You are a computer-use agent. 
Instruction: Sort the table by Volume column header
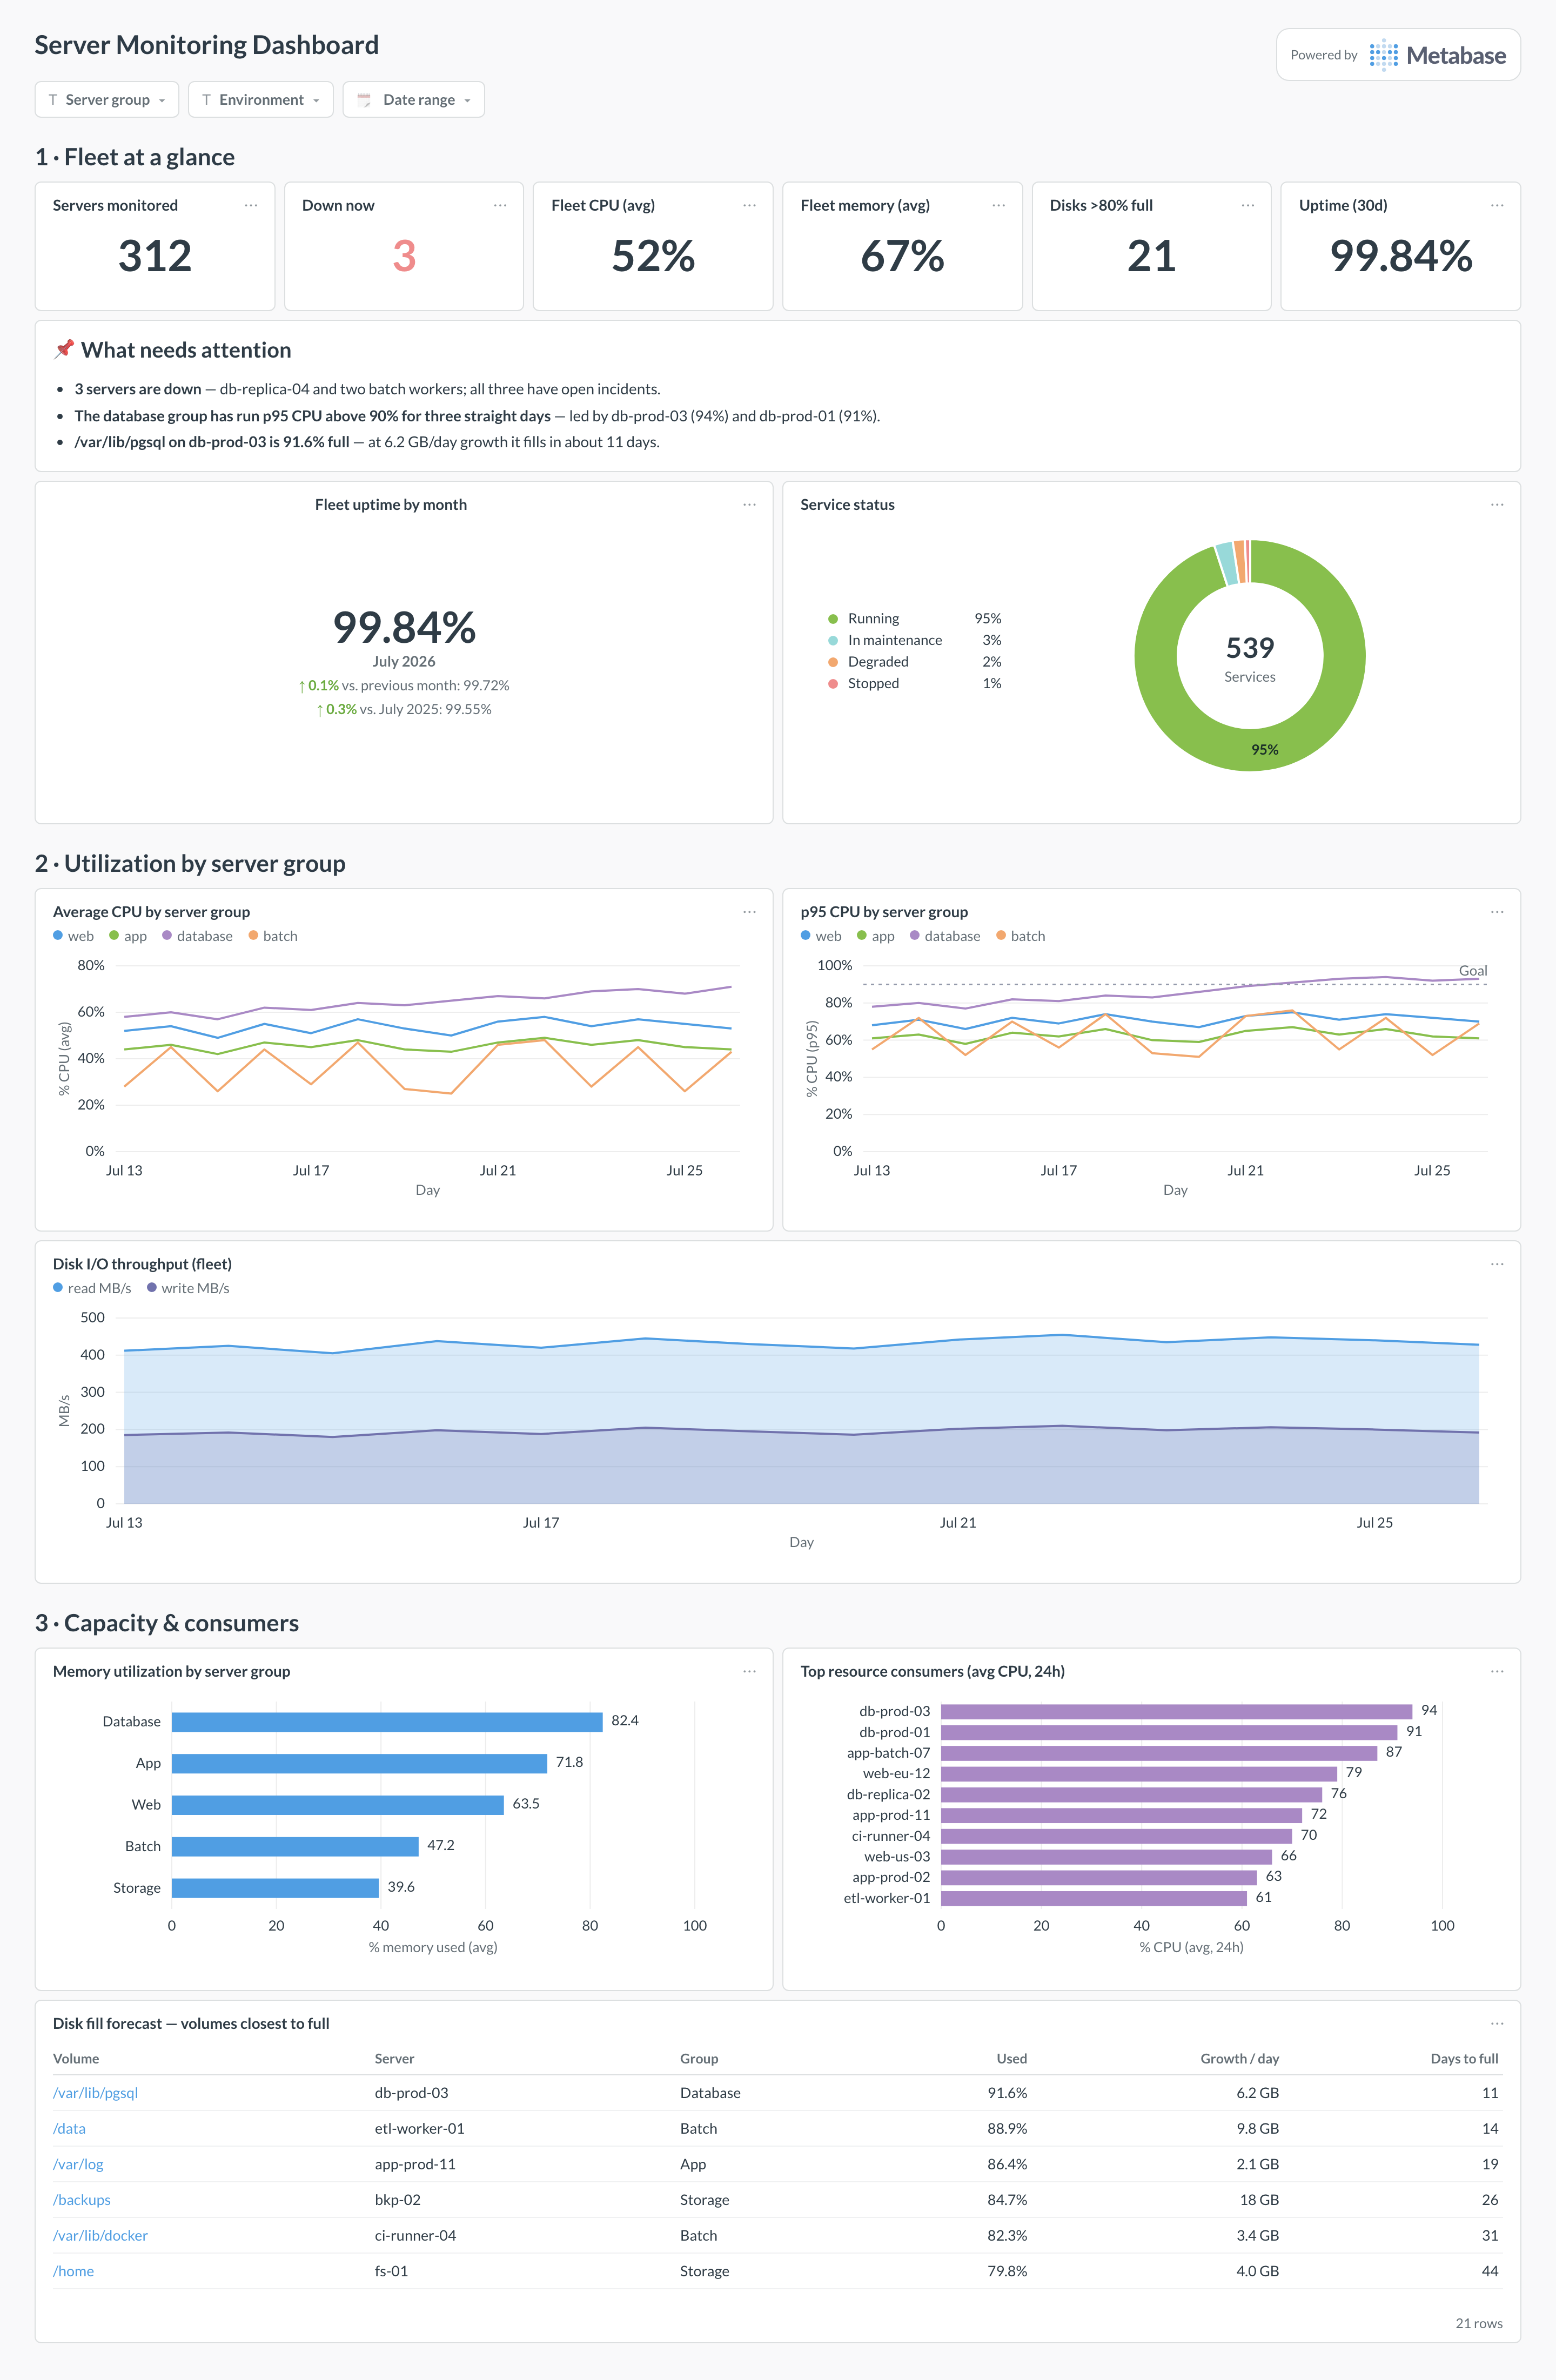coord(76,2058)
